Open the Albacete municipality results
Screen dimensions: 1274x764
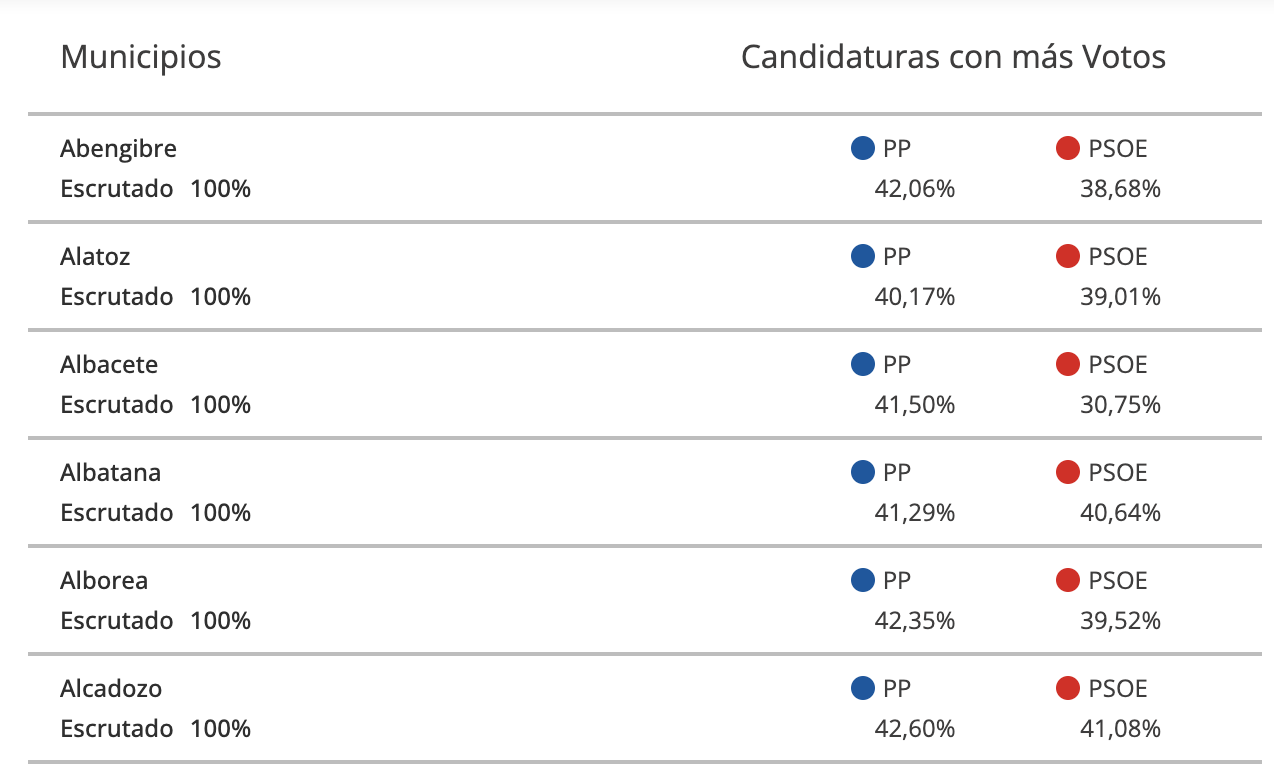pos(109,365)
